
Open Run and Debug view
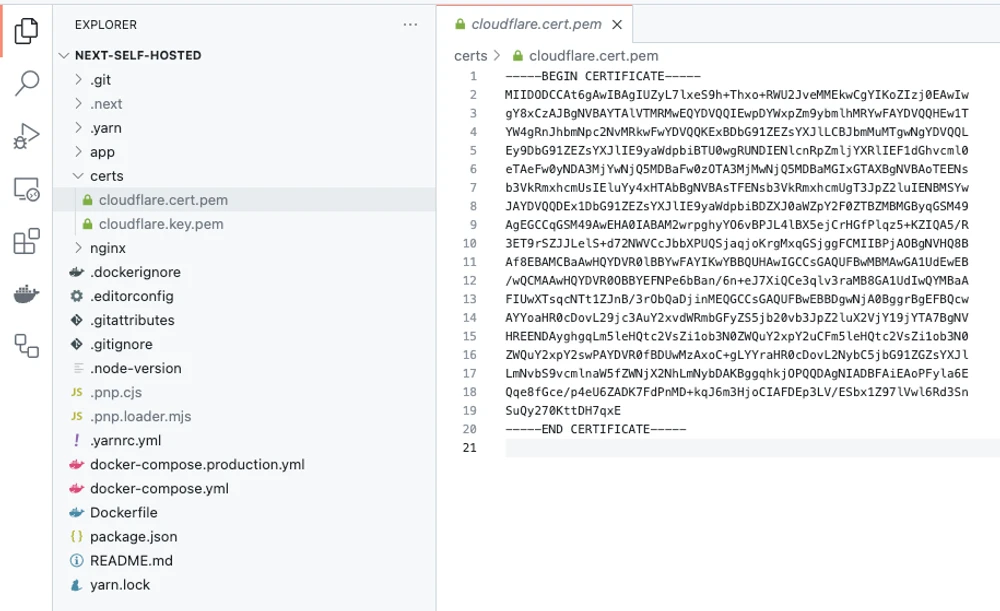click(x=26, y=136)
